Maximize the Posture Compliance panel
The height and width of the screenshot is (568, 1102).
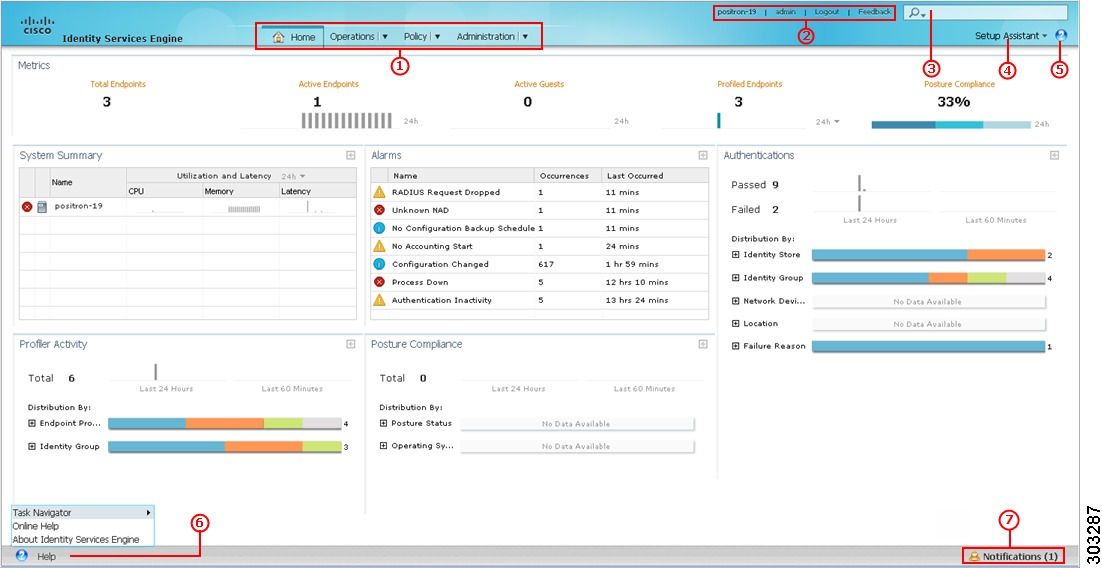click(702, 344)
